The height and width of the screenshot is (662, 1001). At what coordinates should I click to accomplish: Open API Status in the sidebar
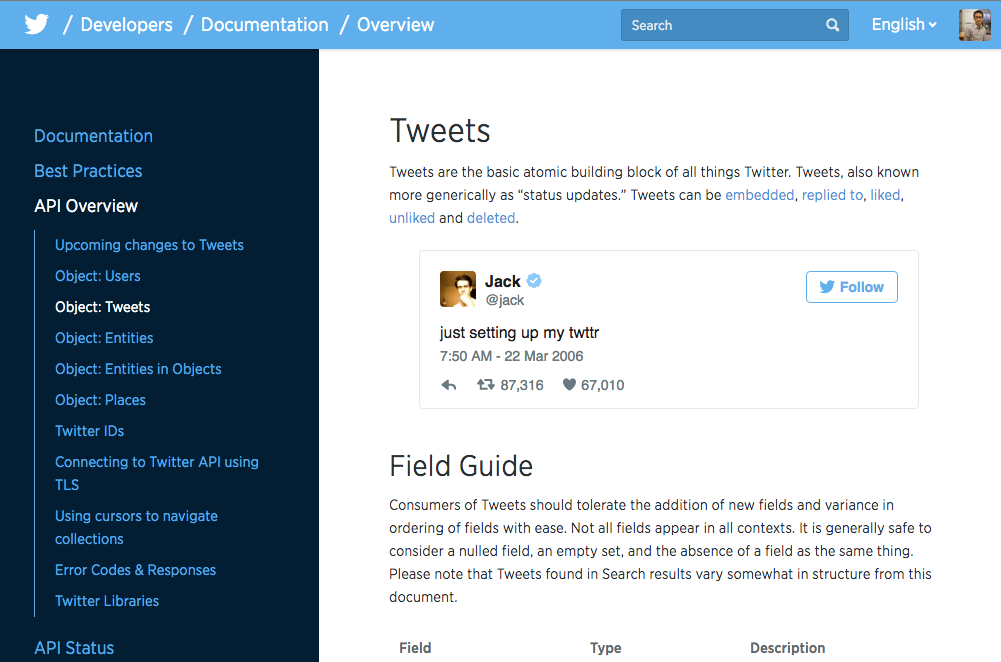74,648
